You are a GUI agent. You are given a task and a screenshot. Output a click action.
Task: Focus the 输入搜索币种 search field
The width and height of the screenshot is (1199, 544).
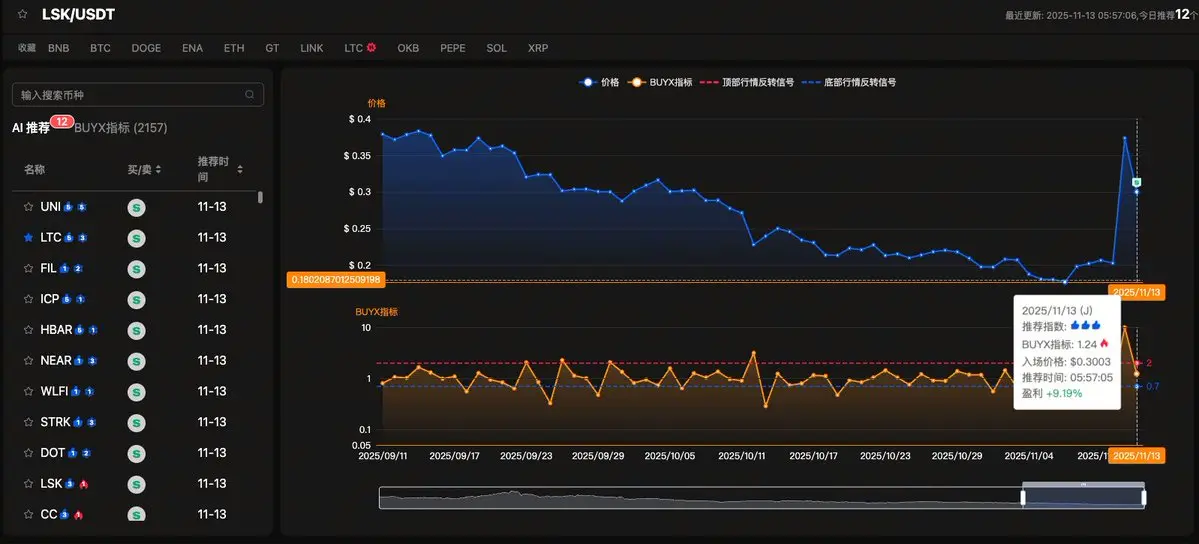pos(130,95)
